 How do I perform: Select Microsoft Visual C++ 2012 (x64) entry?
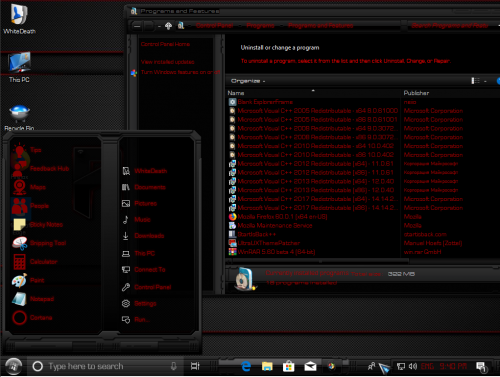tap(311, 164)
